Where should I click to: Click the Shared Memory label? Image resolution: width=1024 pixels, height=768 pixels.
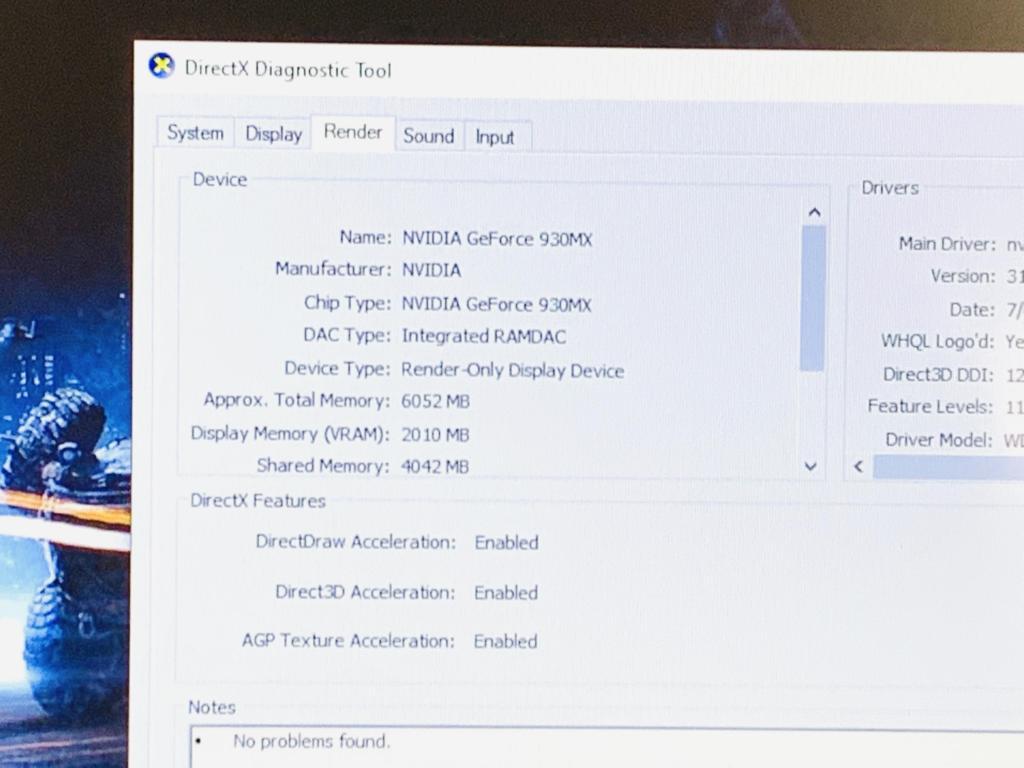(323, 466)
